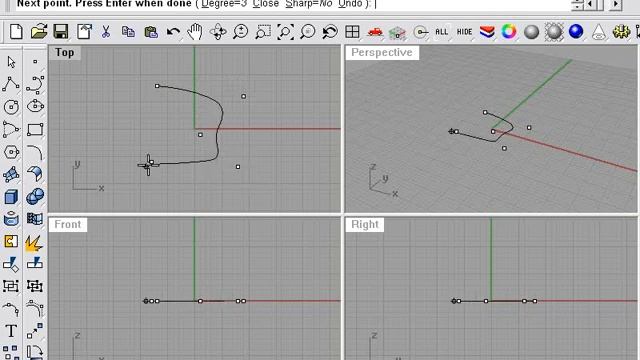The image size is (640, 360).
Task: Activate the Rotate view tool
Action: point(218,32)
